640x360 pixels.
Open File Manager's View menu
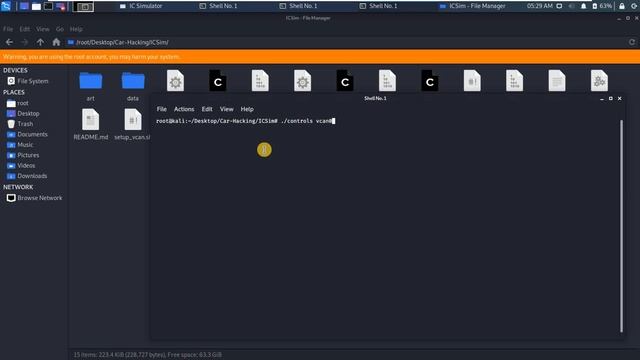42,29
